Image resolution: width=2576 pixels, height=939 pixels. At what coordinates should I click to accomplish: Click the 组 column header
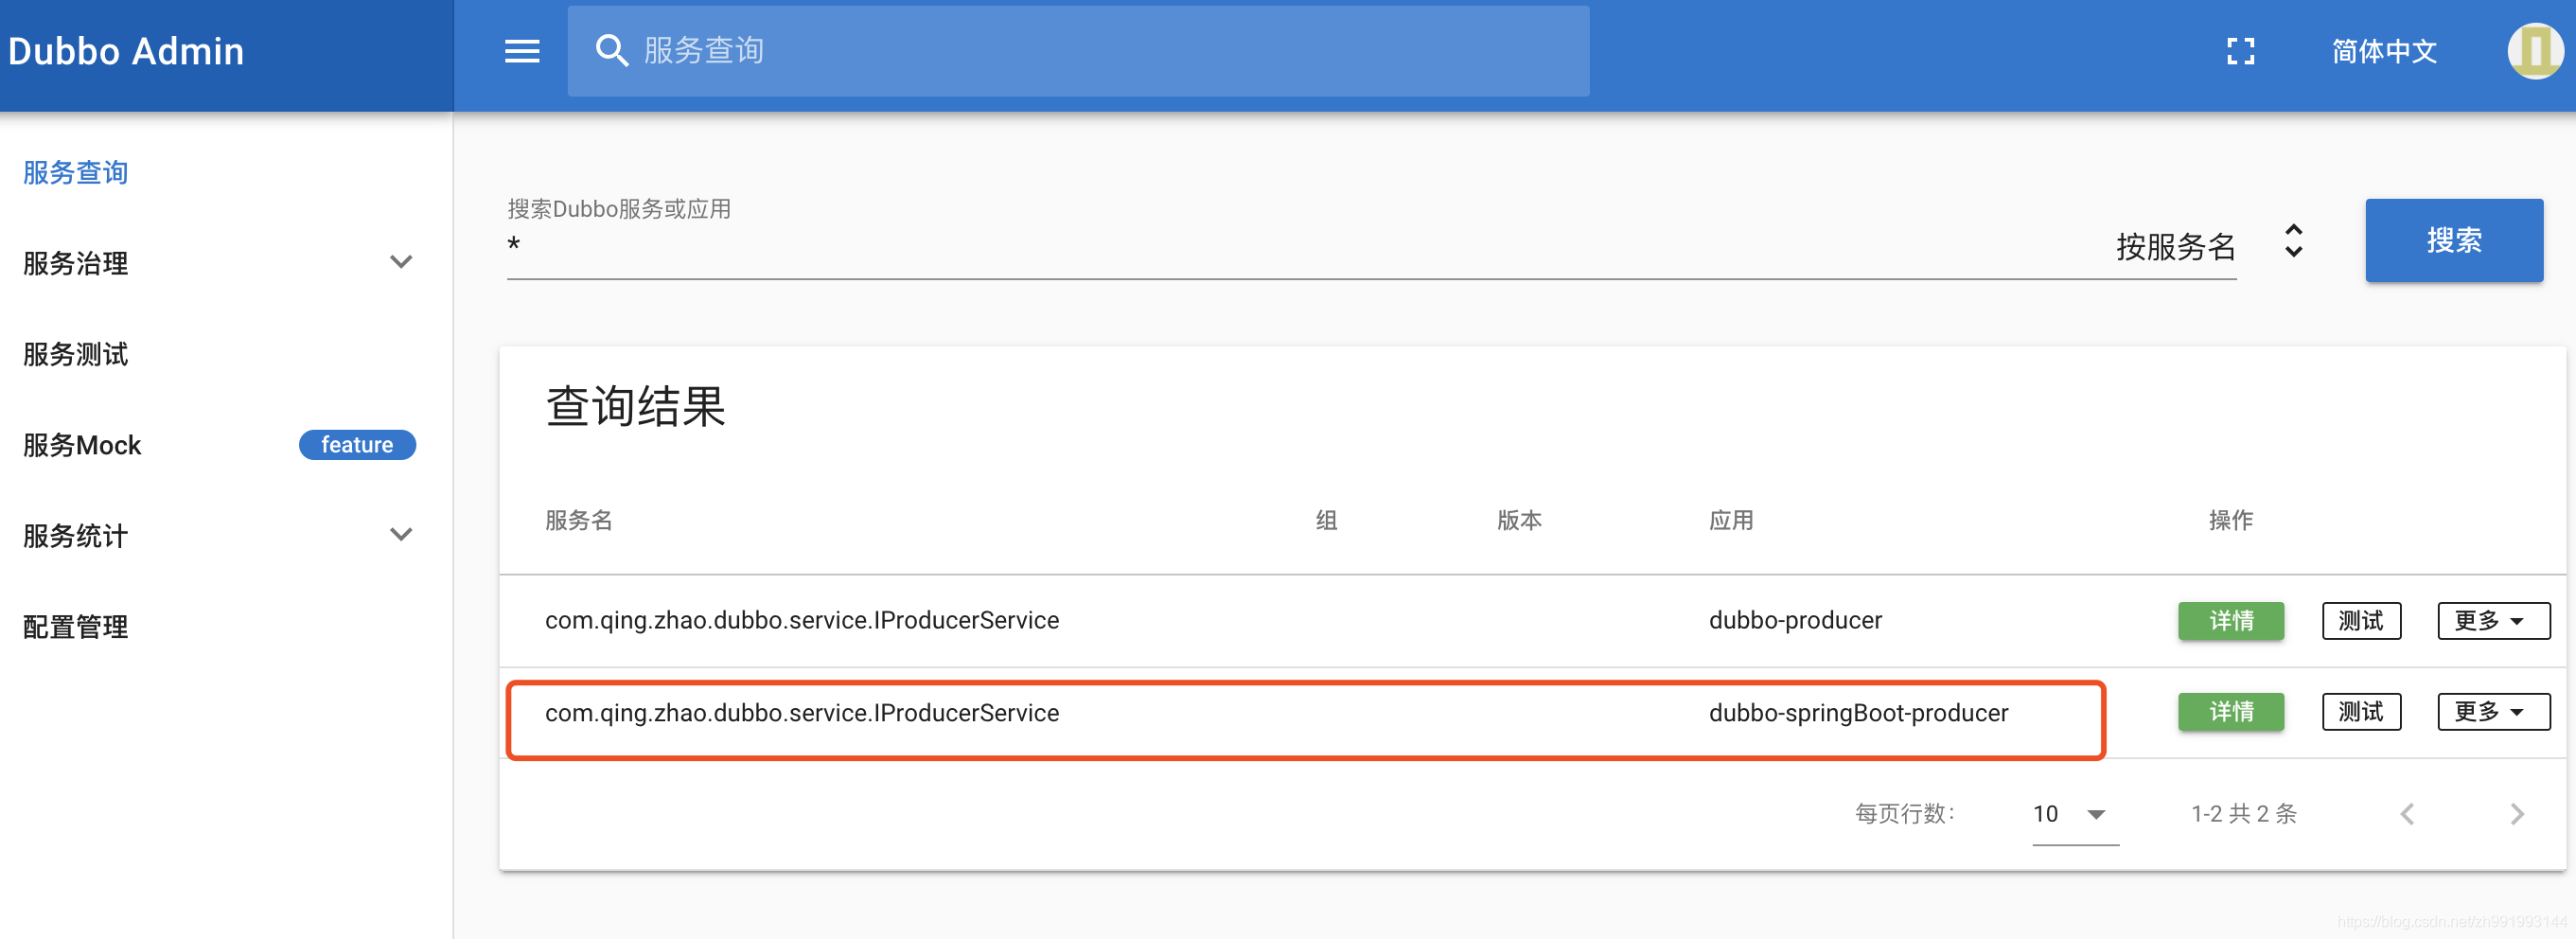pos(1326,520)
